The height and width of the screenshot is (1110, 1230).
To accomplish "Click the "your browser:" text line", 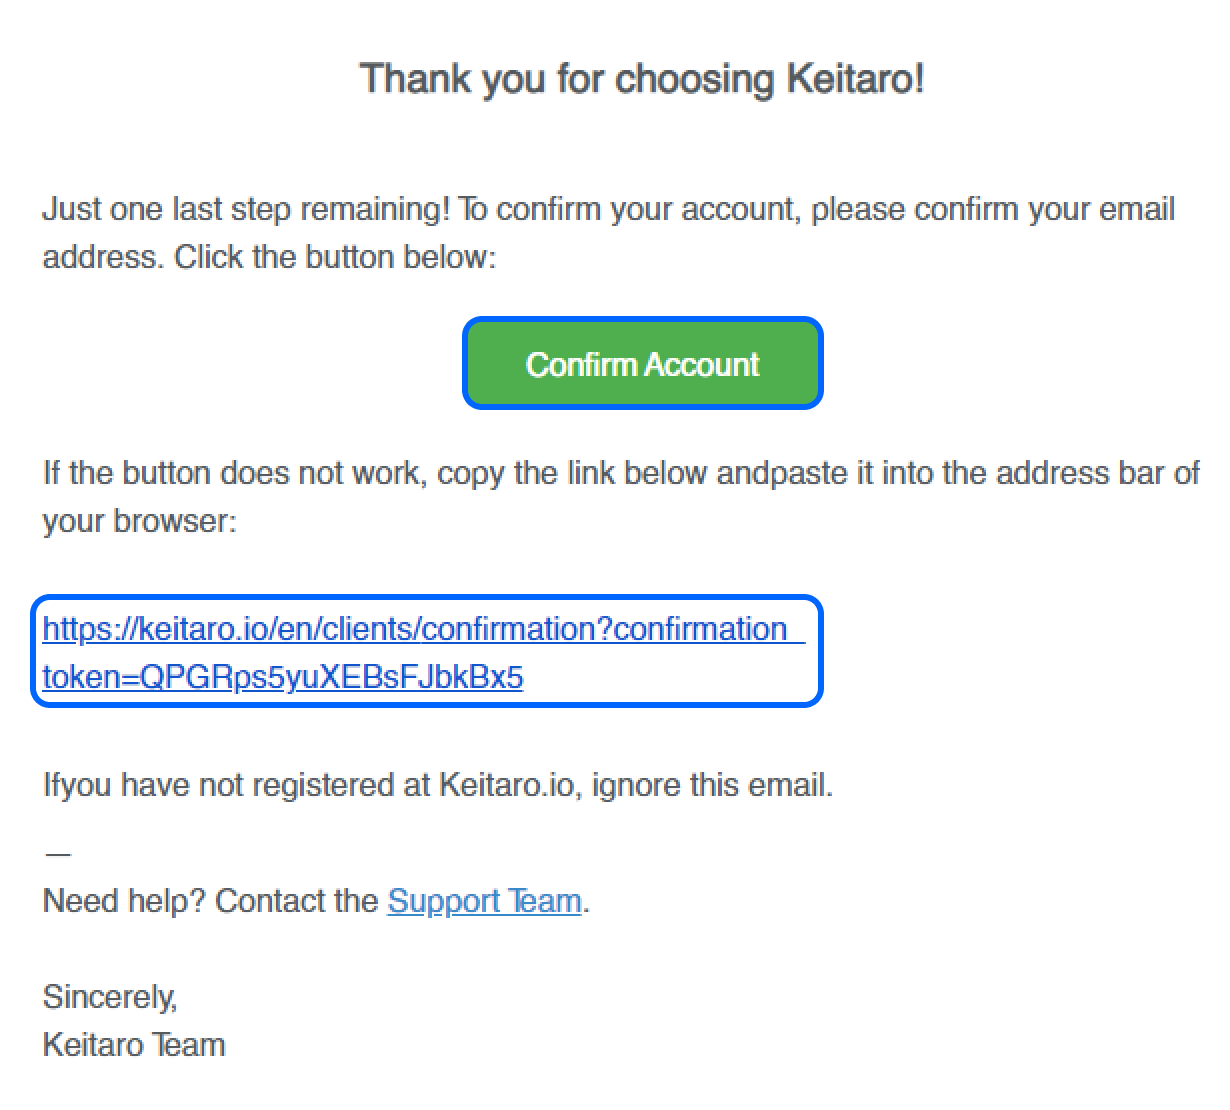I will coord(139,521).
